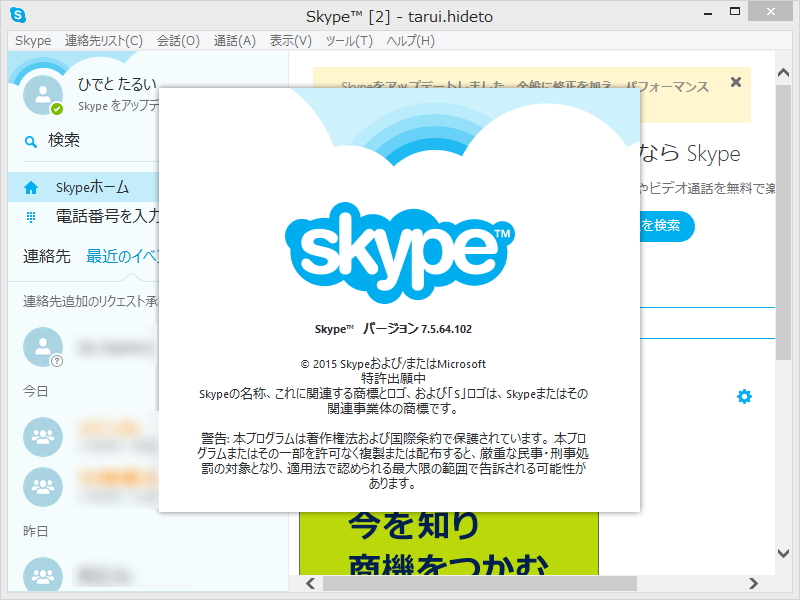Viewport: 800px width, 600px height.
Task: Dismiss the yellow update notification banner
Action: 736,82
